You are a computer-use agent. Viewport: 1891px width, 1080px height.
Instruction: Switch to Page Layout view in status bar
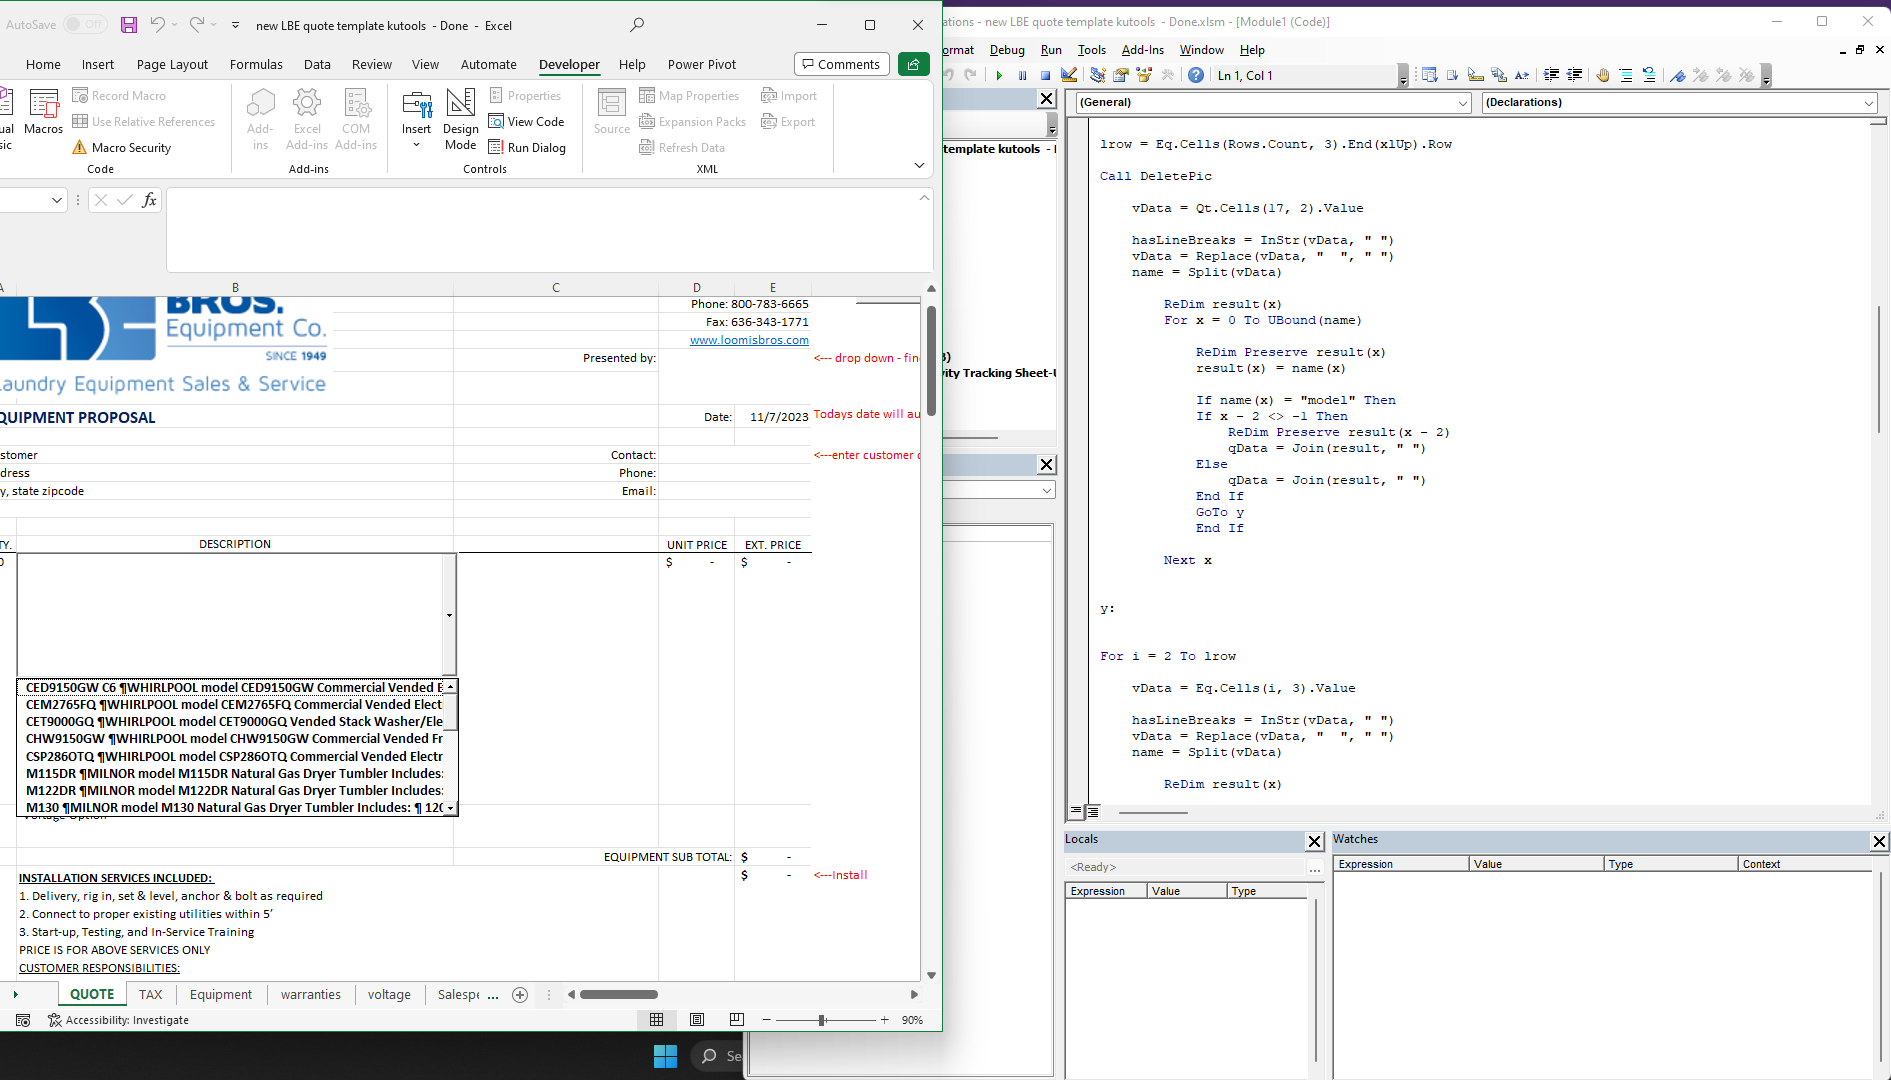(697, 1020)
